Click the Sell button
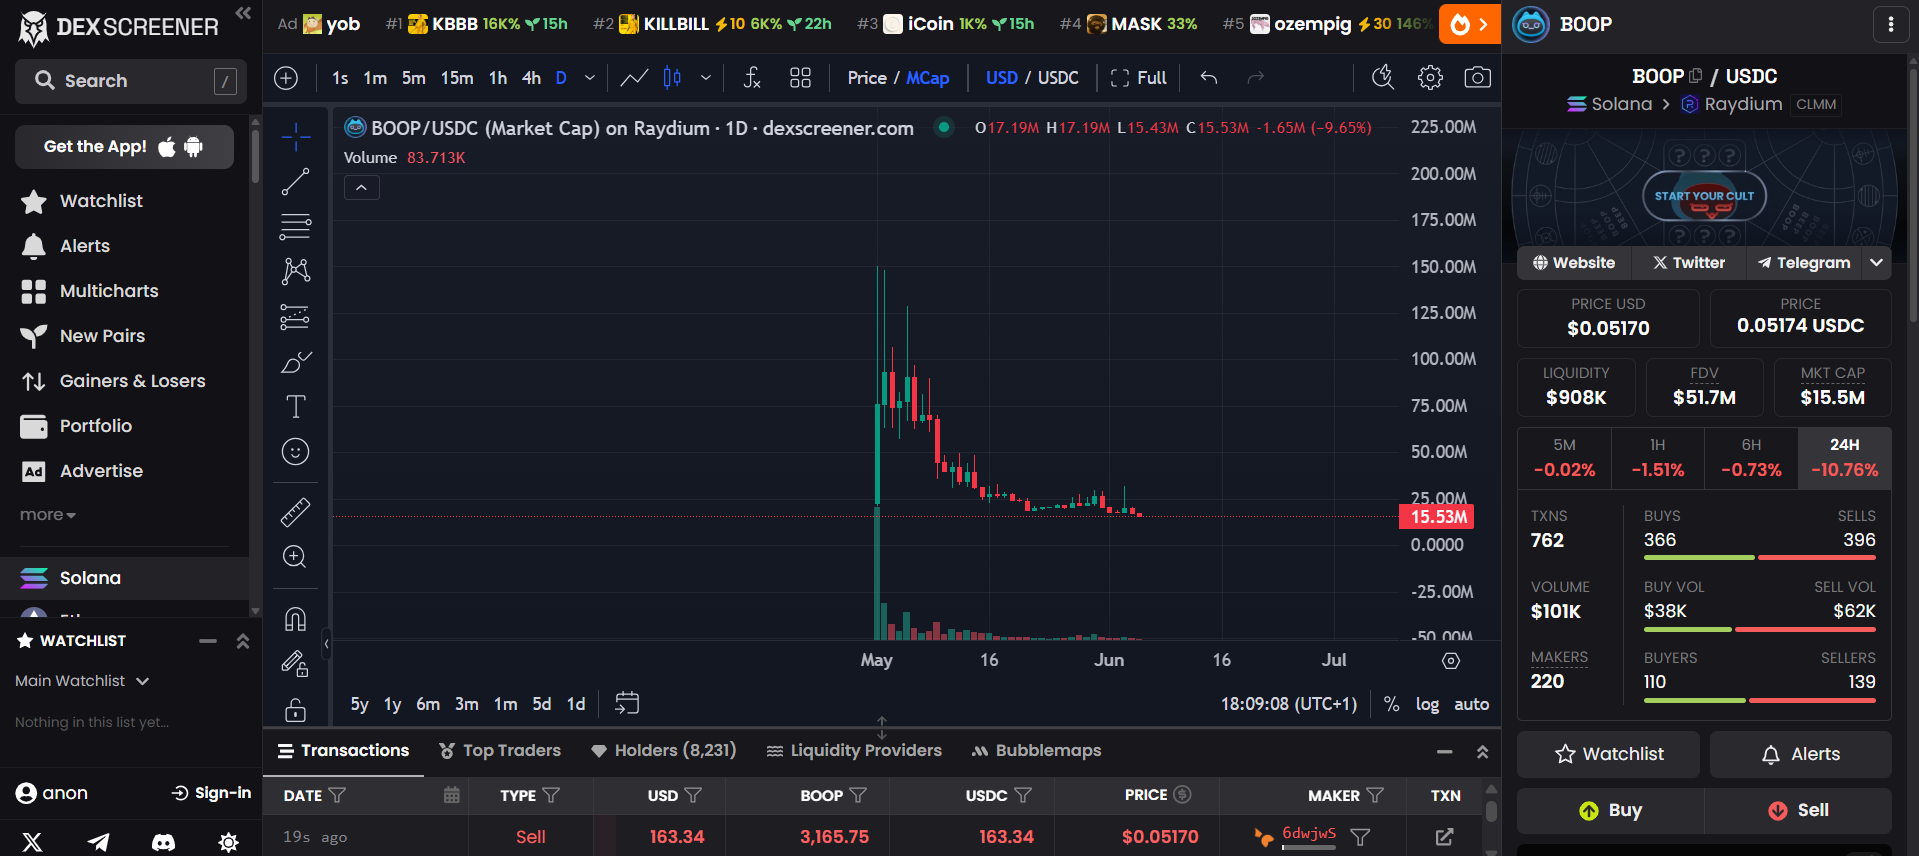 pos(1798,810)
